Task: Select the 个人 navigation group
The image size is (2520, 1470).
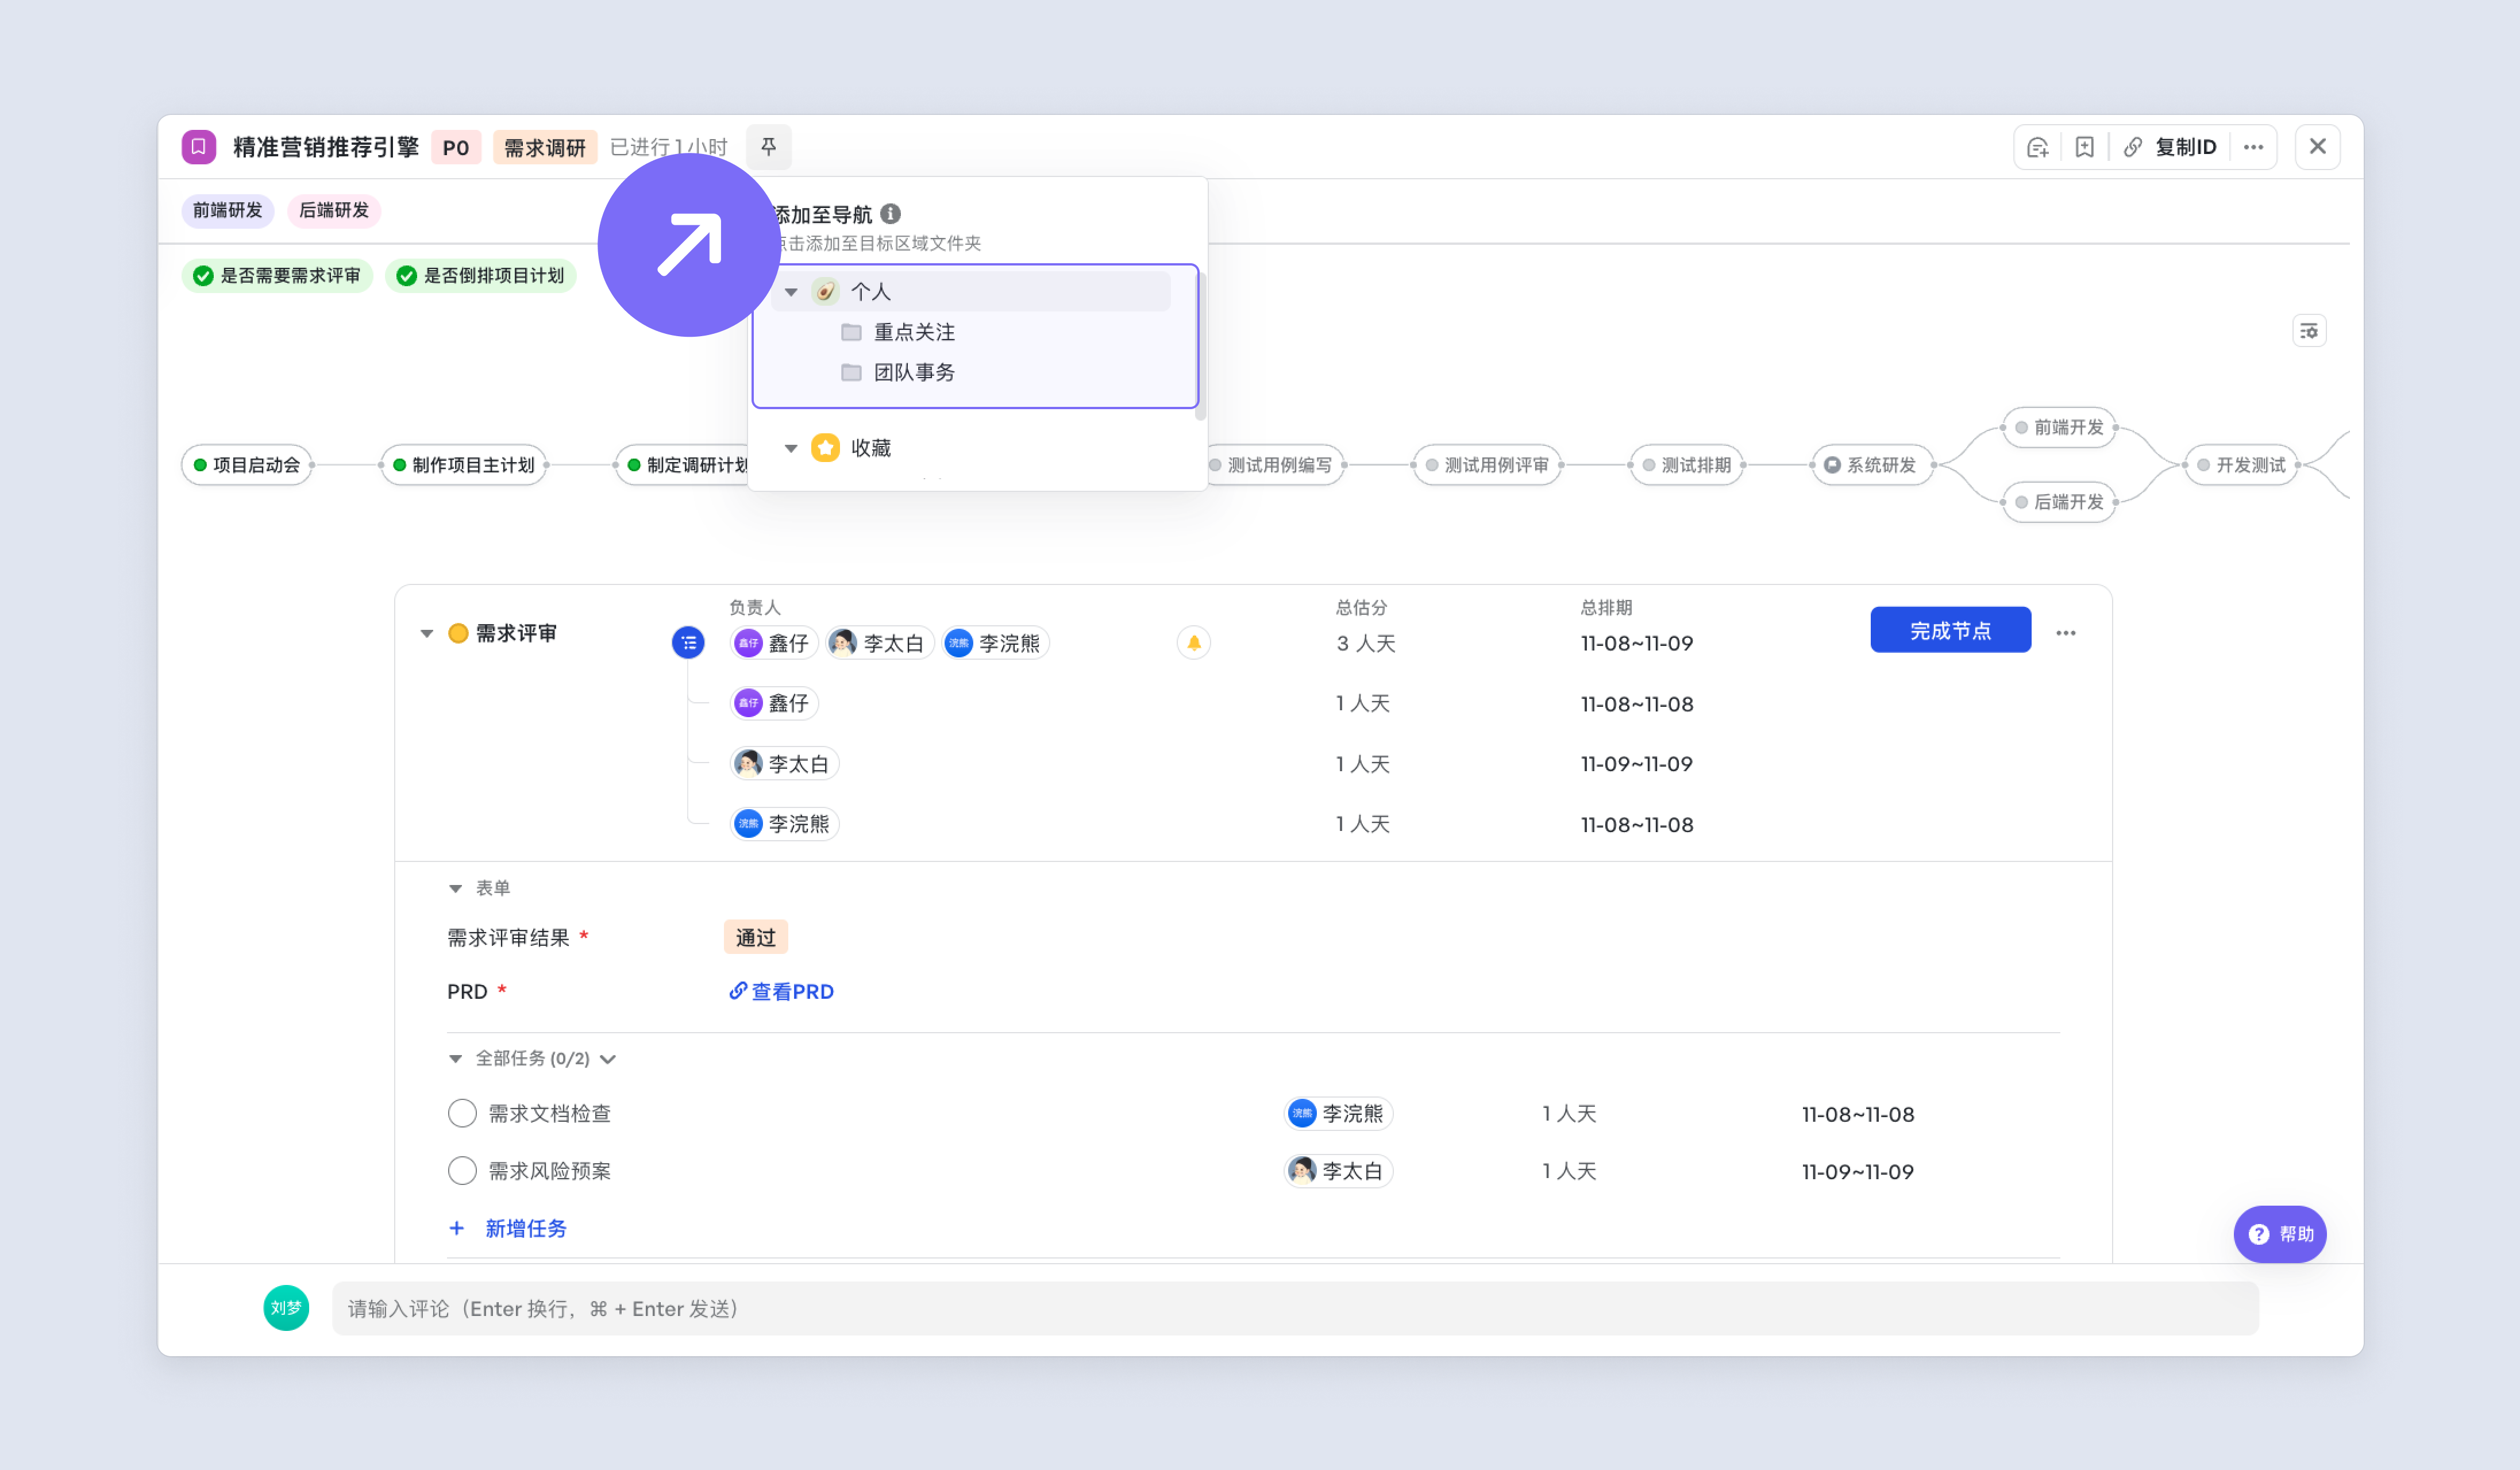Action: (970, 291)
